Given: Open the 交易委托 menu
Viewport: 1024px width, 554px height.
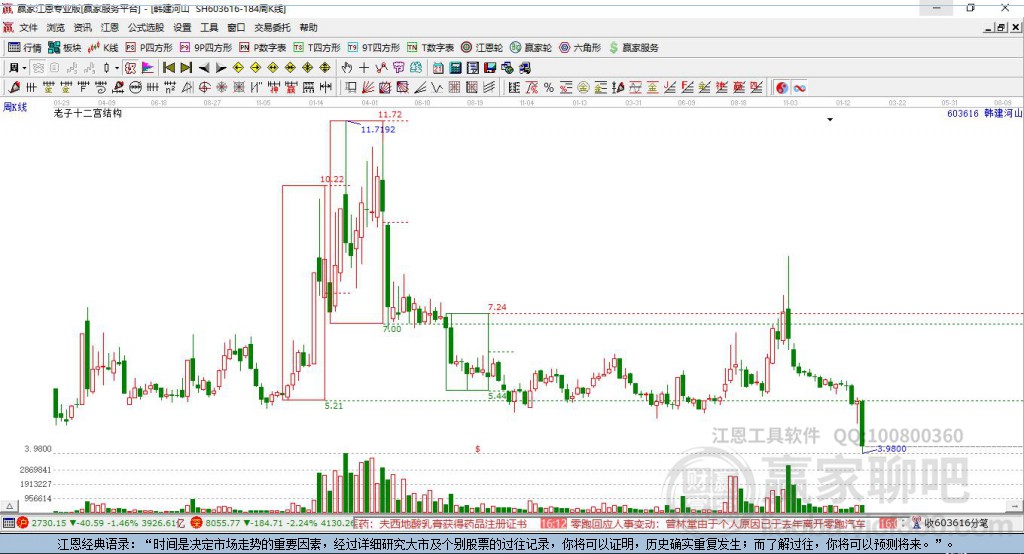Looking at the screenshot, I should pos(272,27).
